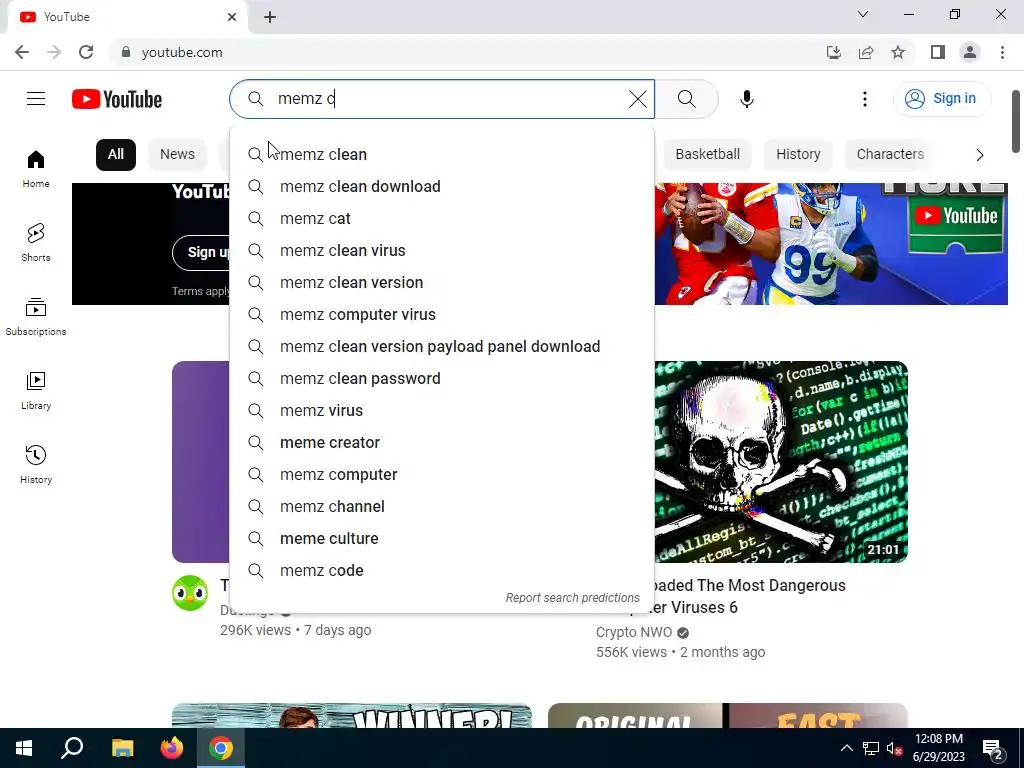Open YouTube settings three-dot menu
This screenshot has width=1024, height=768.
point(865,99)
